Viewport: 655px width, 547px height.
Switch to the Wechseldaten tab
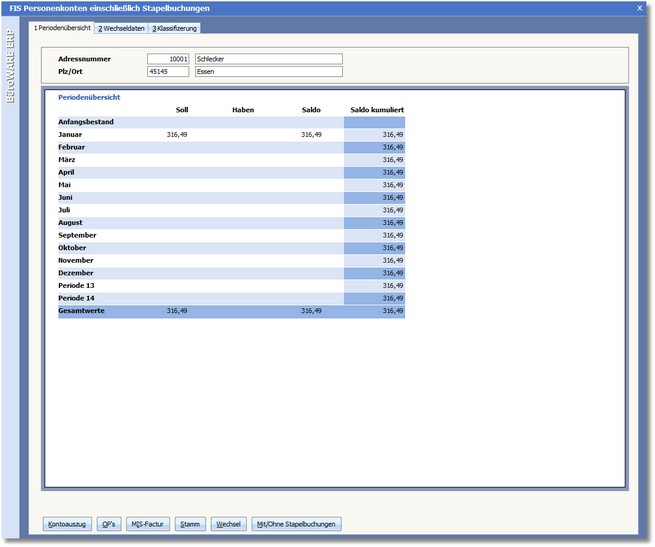point(121,28)
